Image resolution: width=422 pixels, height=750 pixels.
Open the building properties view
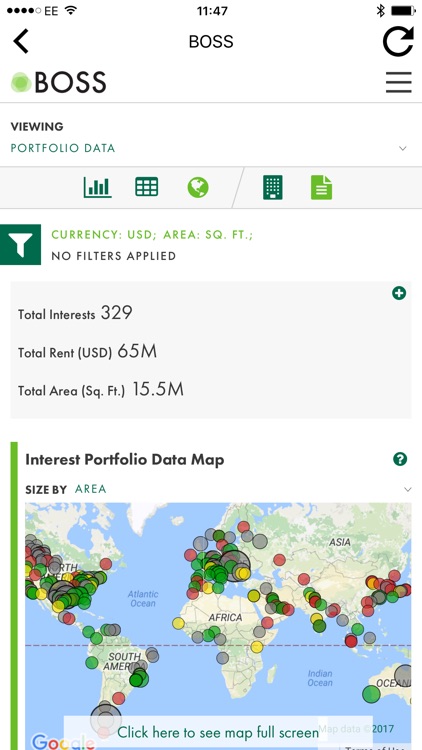click(x=273, y=187)
